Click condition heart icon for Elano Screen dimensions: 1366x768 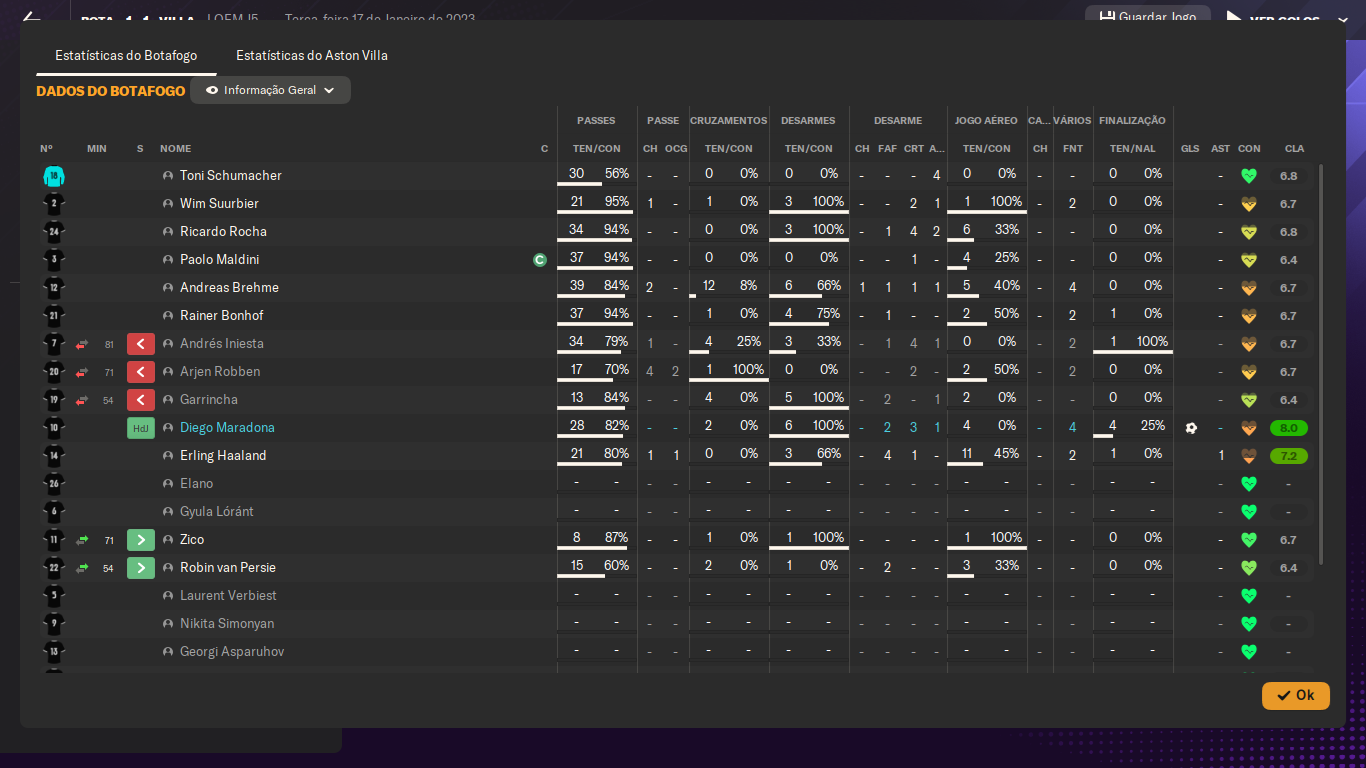point(1248,484)
